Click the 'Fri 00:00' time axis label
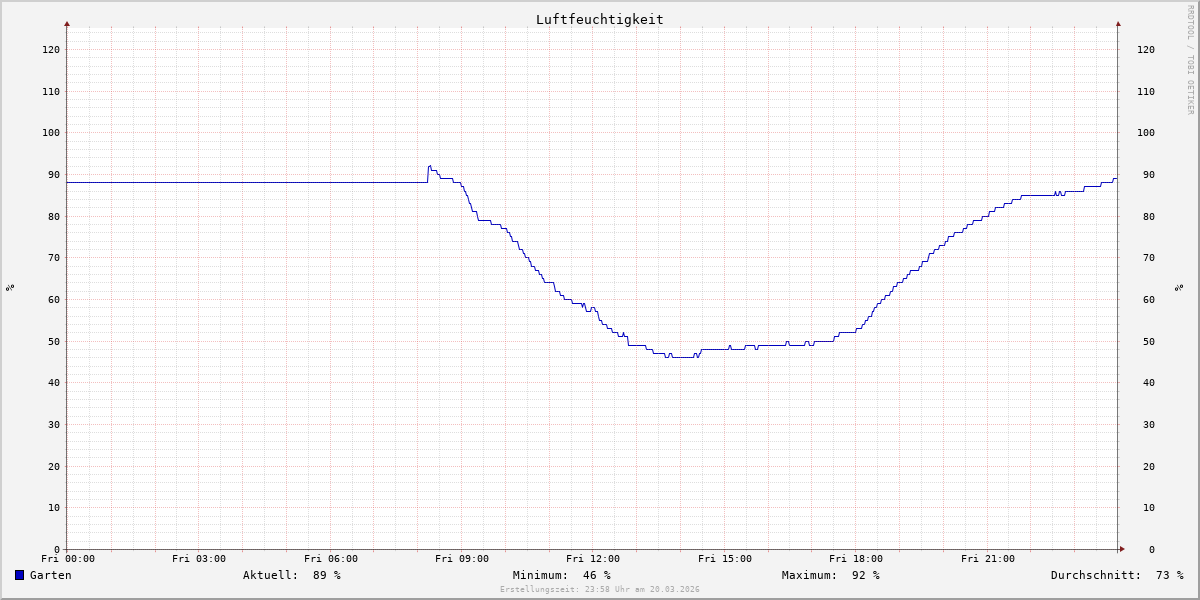The width and height of the screenshot is (1200, 600). click(68, 559)
